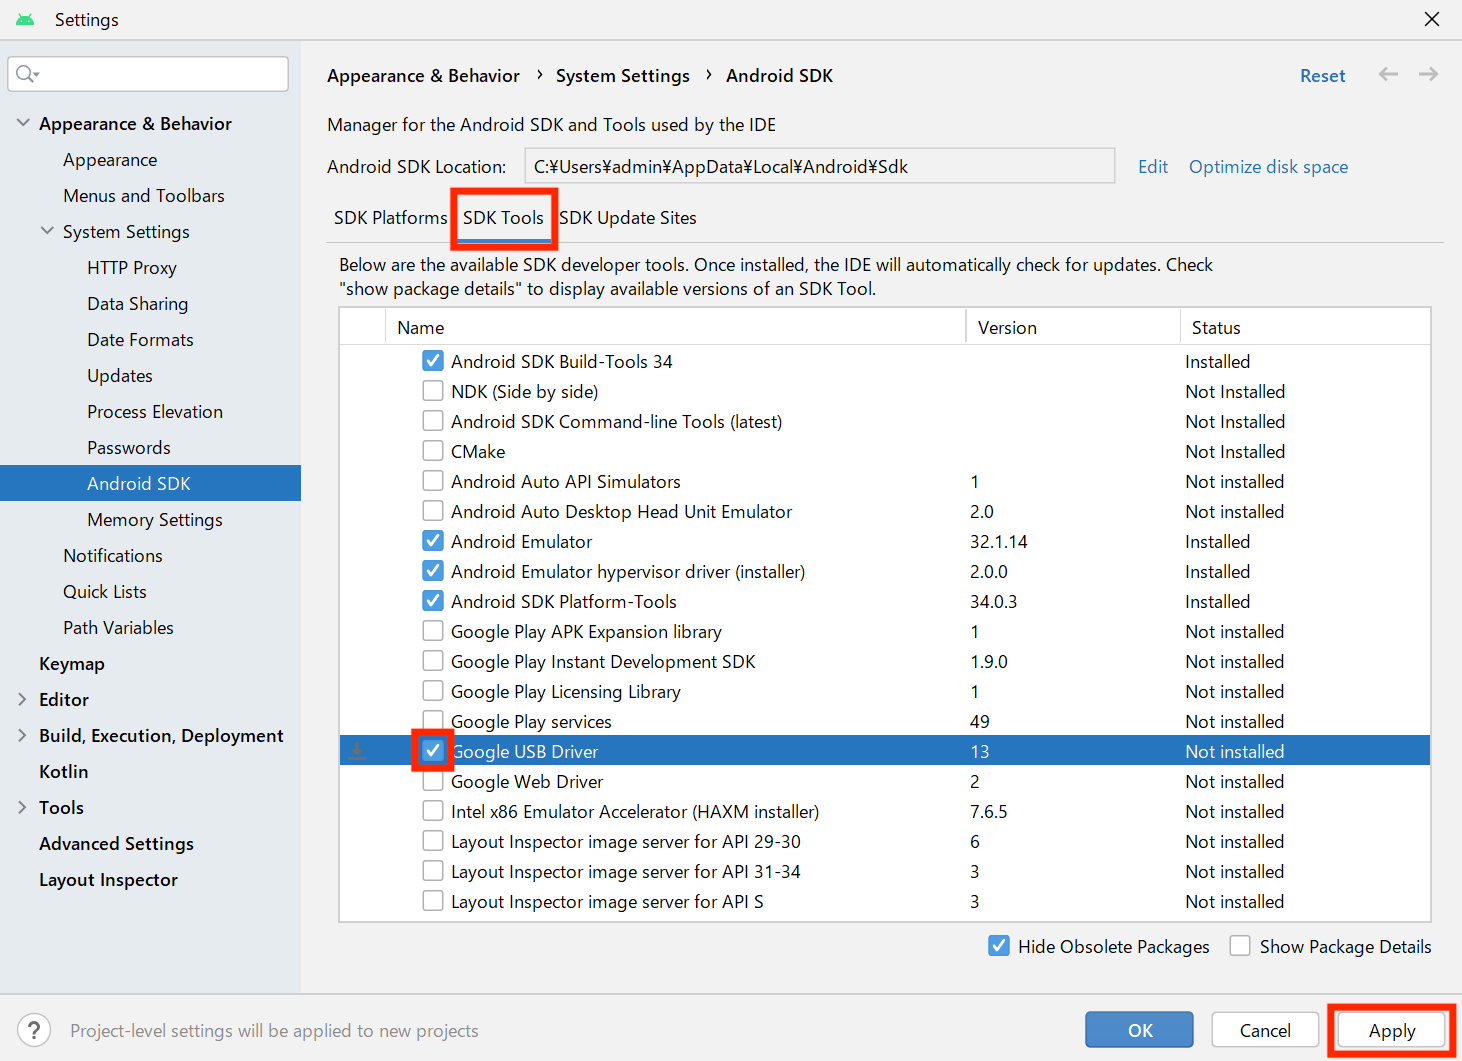Click the Cancel button
1462x1061 pixels.
pos(1265,1030)
